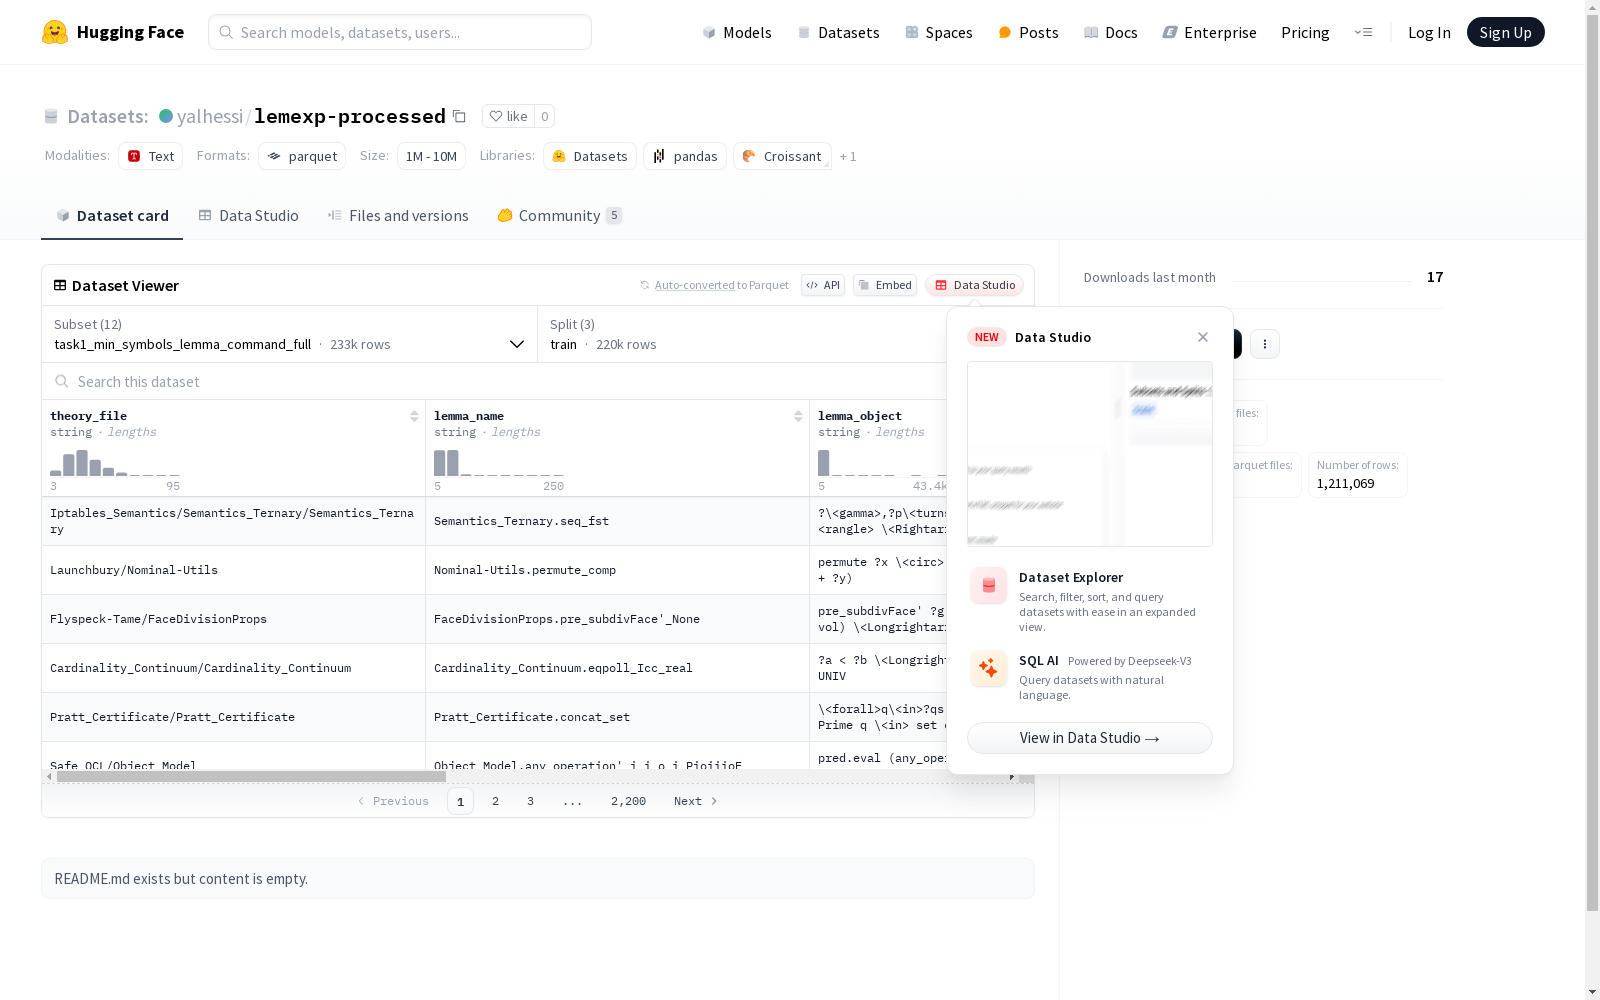The width and height of the screenshot is (1600, 1000).
Task: Focus the main search models field
Action: click(400, 32)
